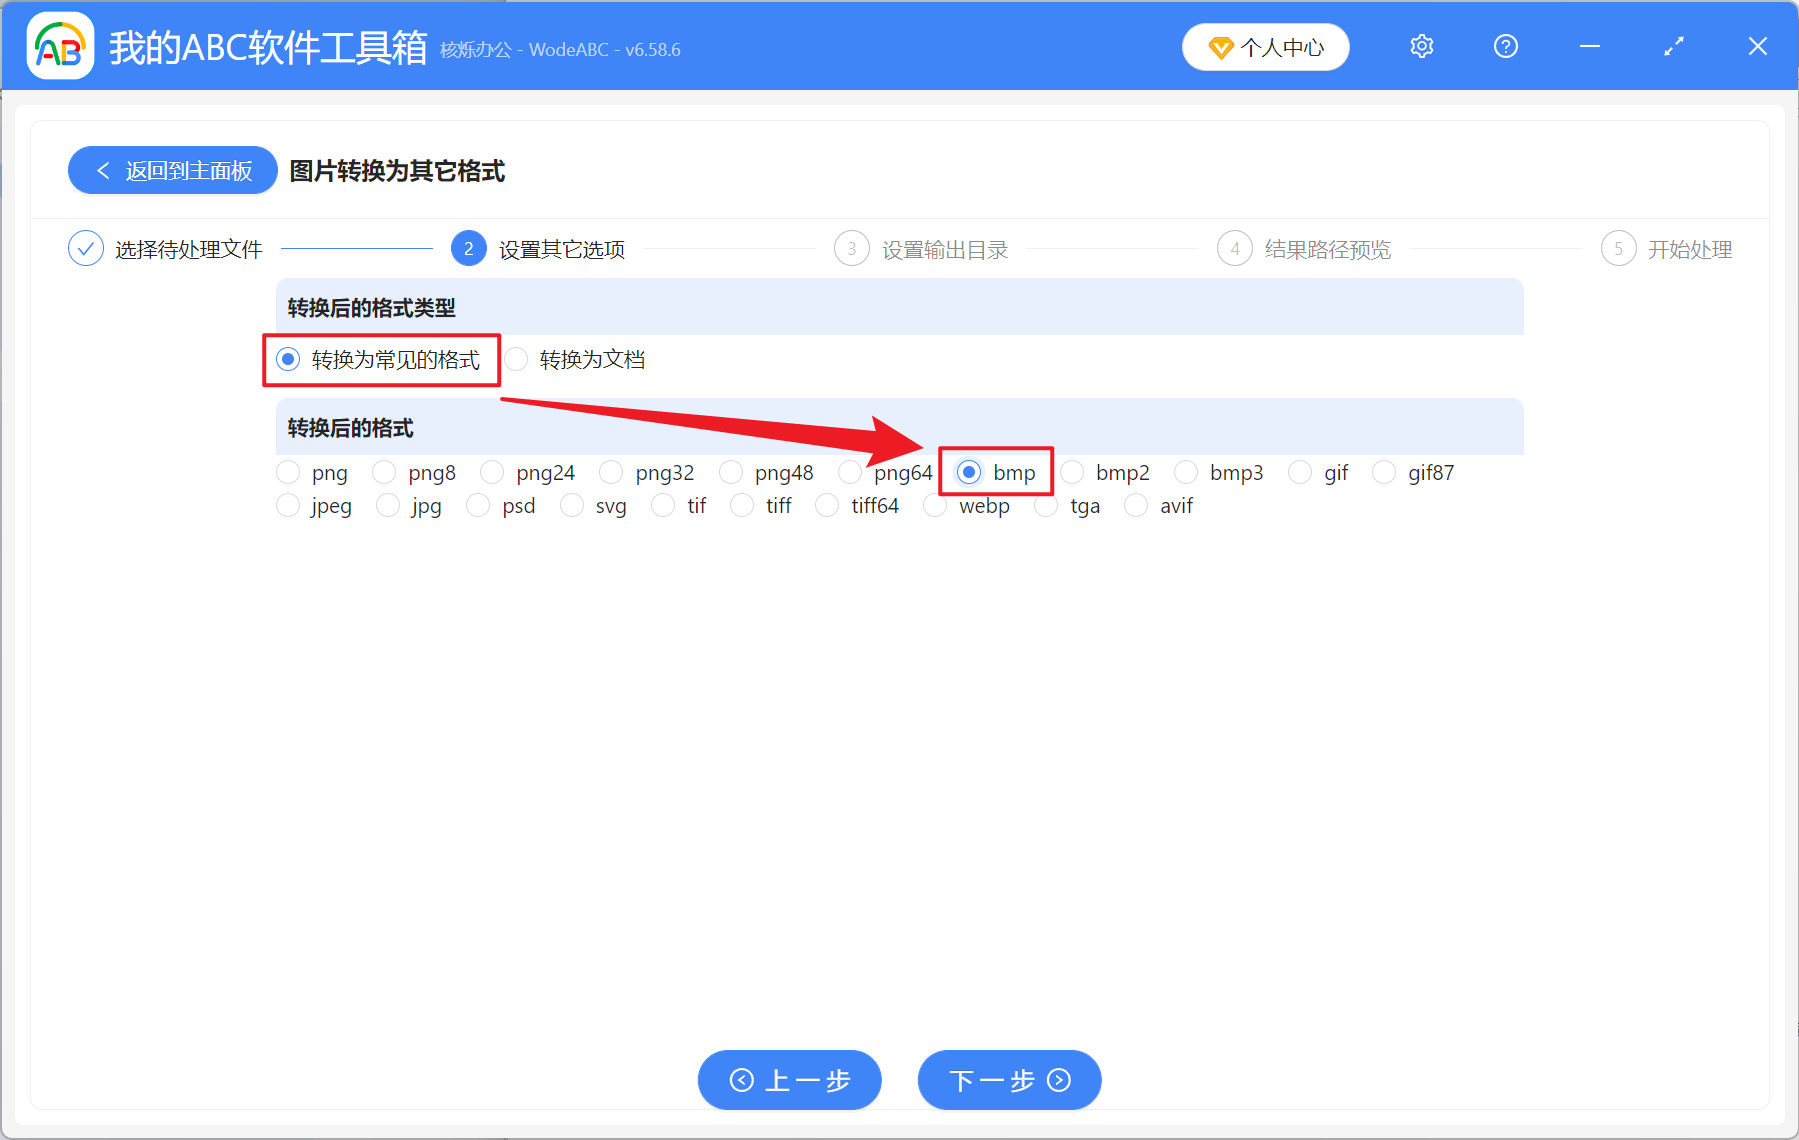Click the 下一步 button
The image size is (1799, 1140).
(x=1009, y=1080)
